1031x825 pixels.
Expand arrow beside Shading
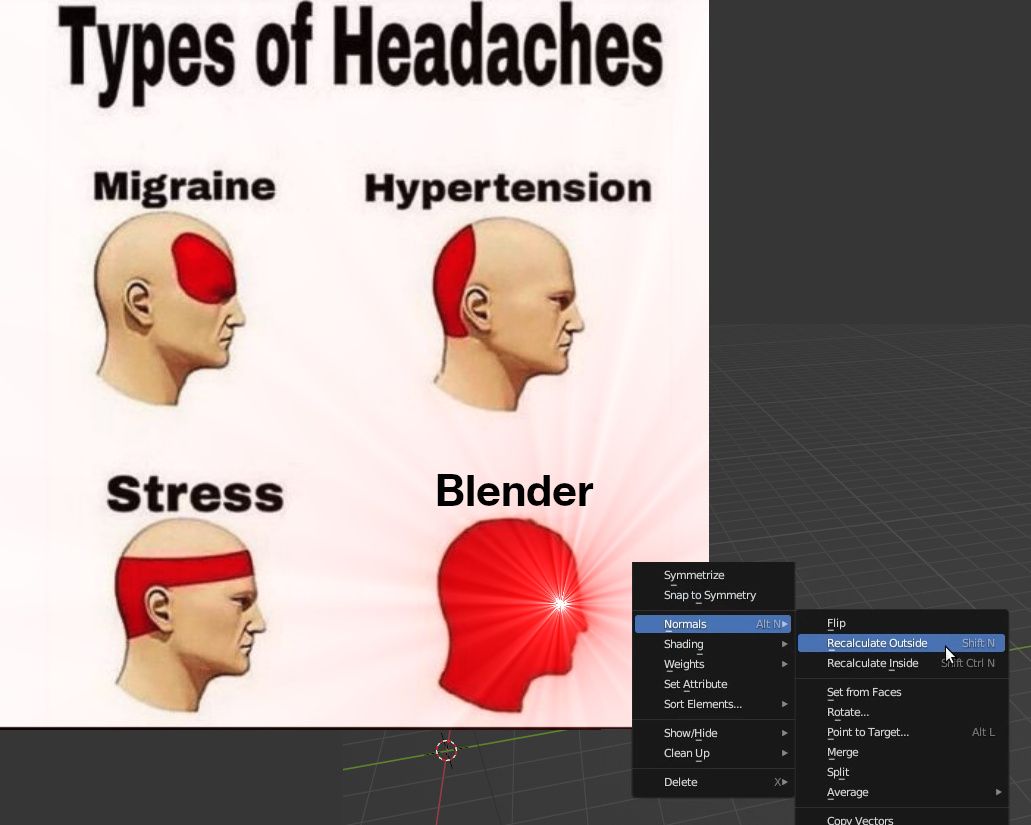click(784, 644)
